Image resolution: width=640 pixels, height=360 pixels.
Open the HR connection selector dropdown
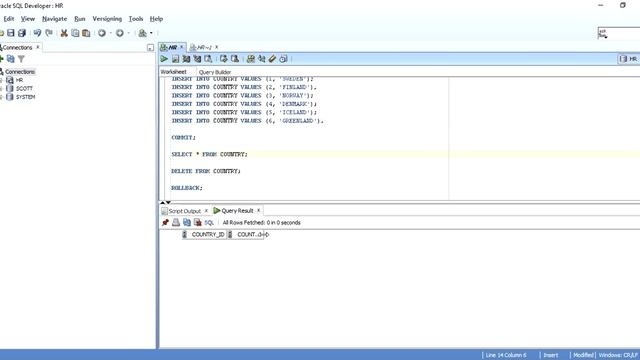629,59
